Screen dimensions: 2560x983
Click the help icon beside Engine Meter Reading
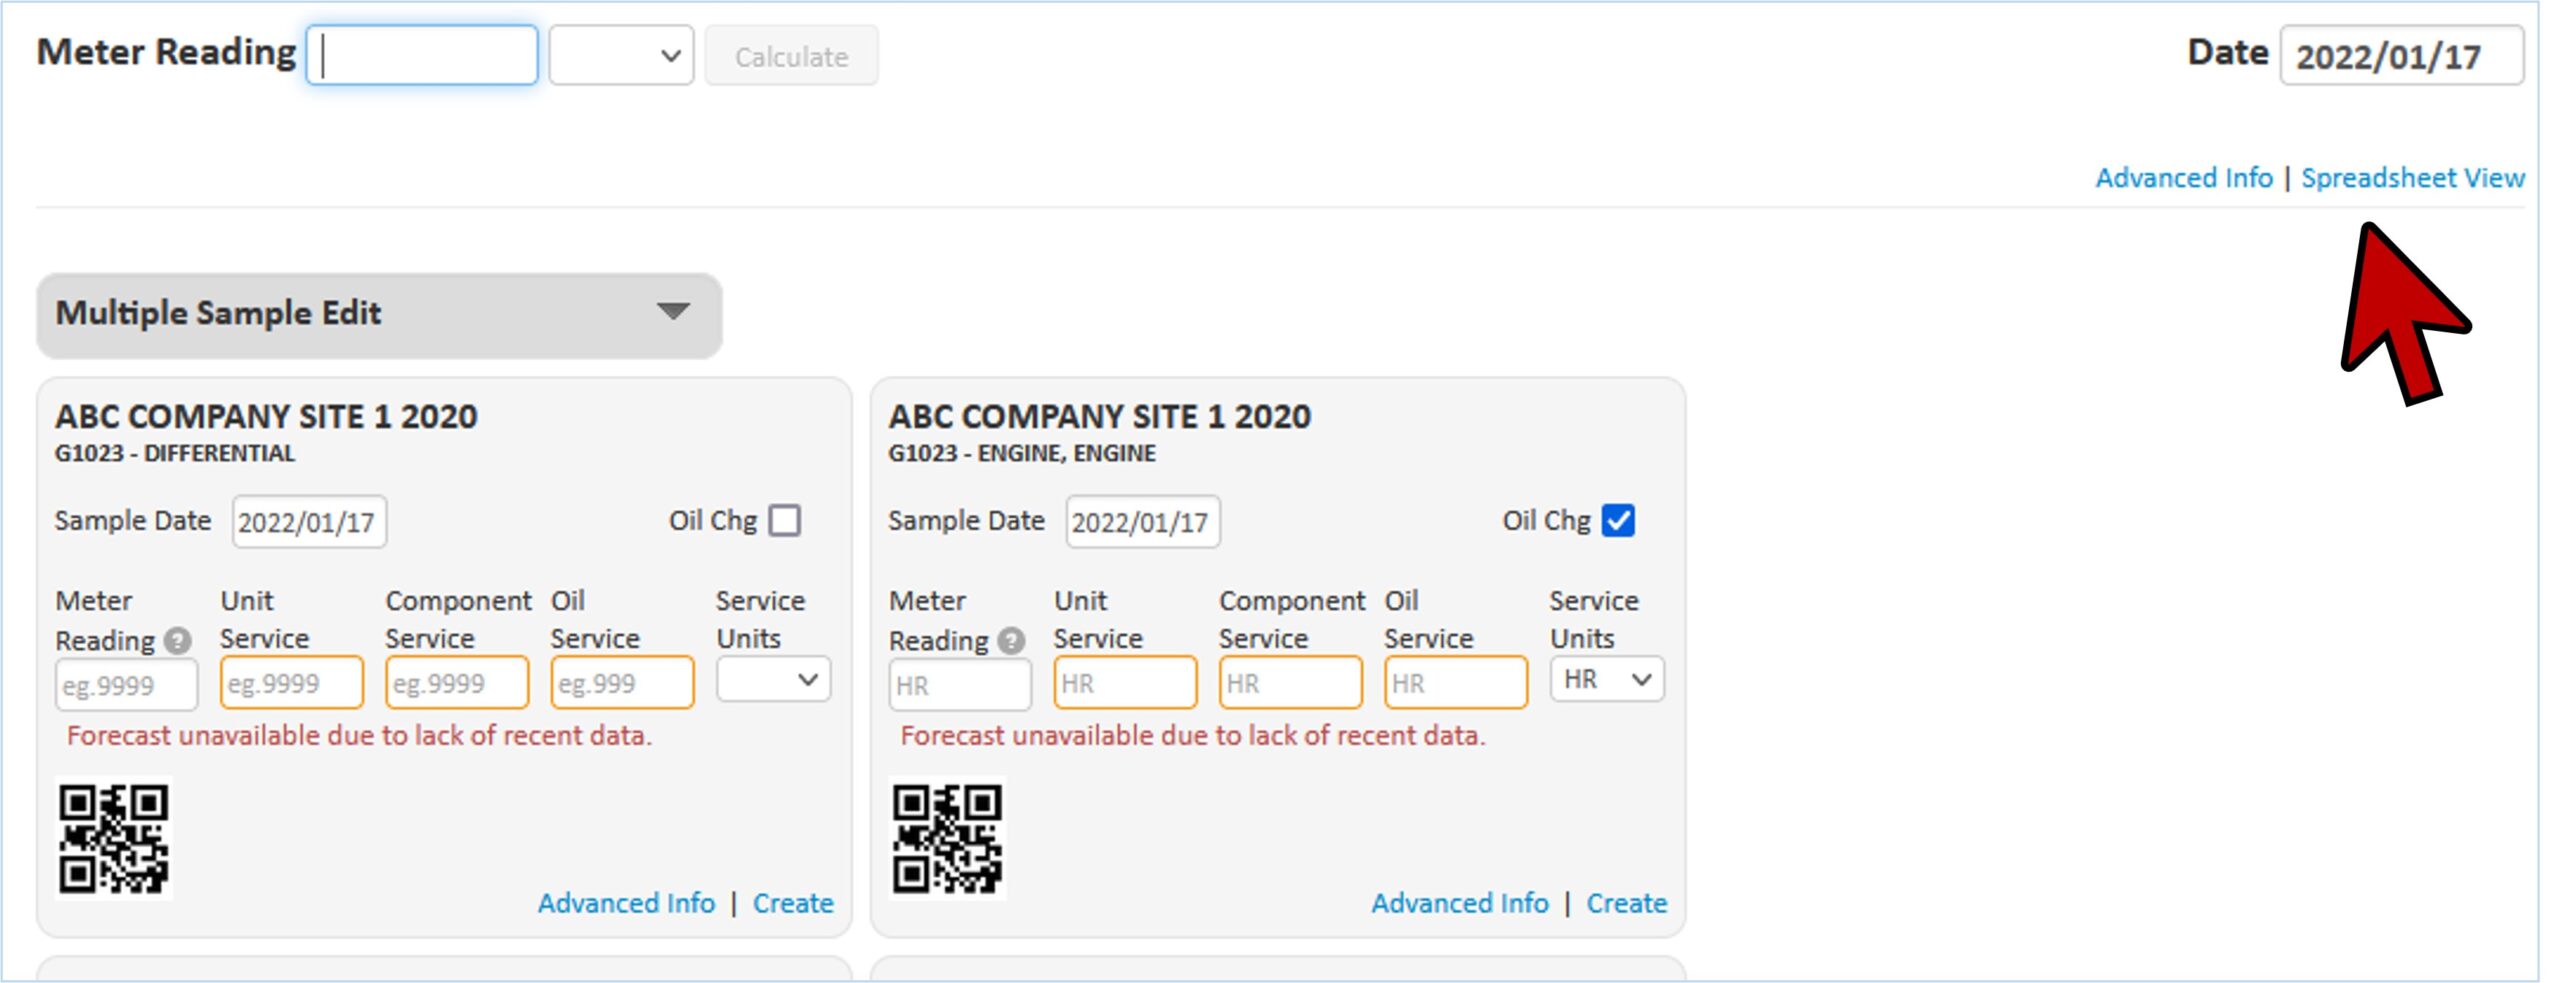coord(1011,640)
